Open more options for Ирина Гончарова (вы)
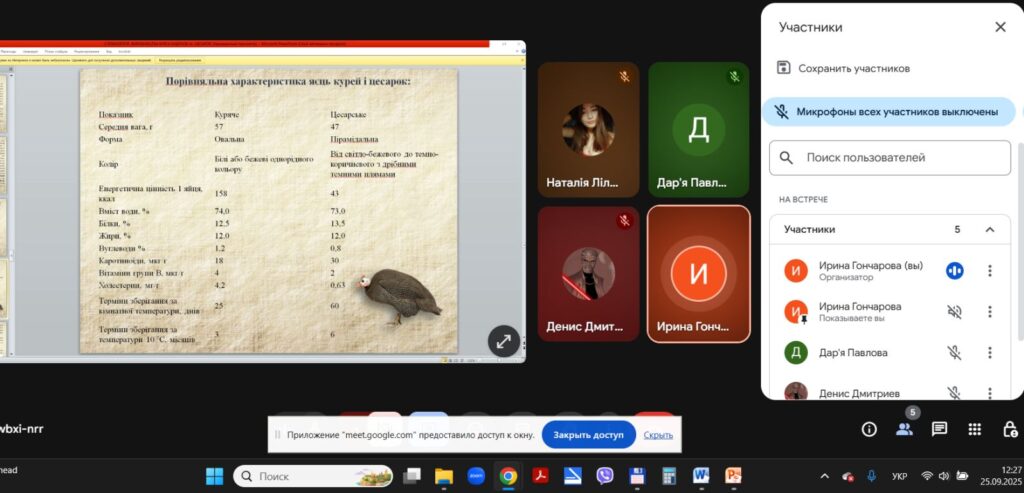1024x493 pixels. [989, 271]
